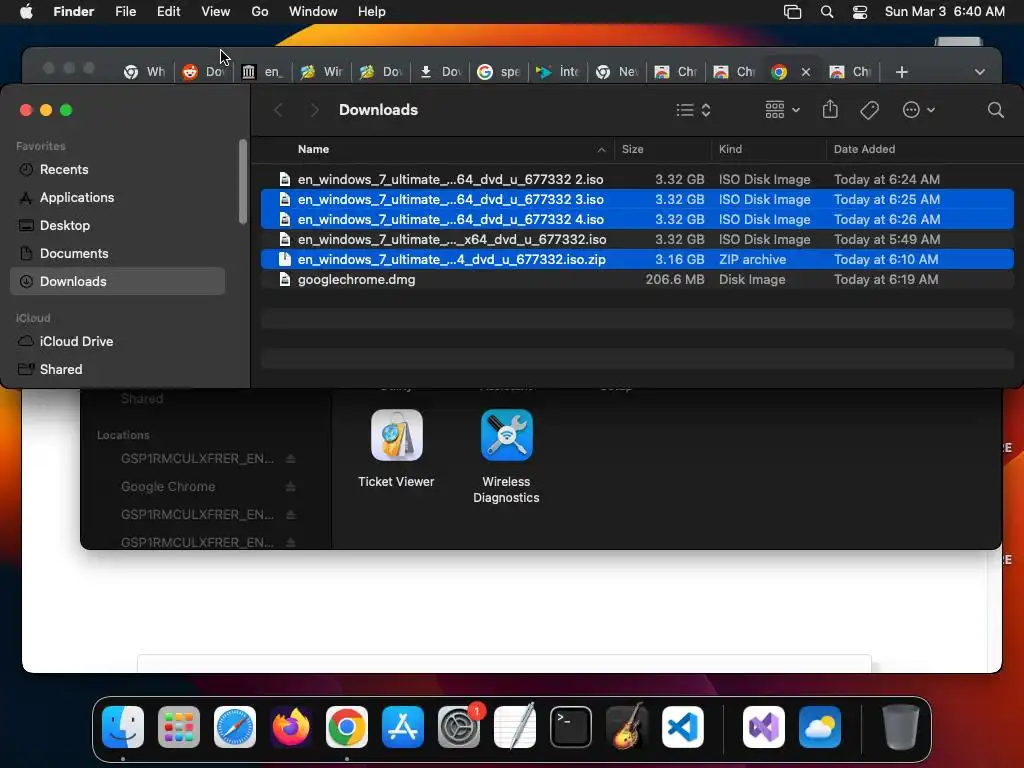Sort by the Kind column header
The height and width of the screenshot is (768, 1024).
click(x=768, y=150)
